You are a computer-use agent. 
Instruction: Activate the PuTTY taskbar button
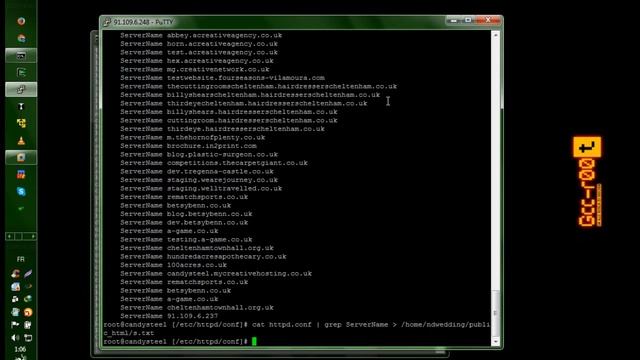click(21, 89)
